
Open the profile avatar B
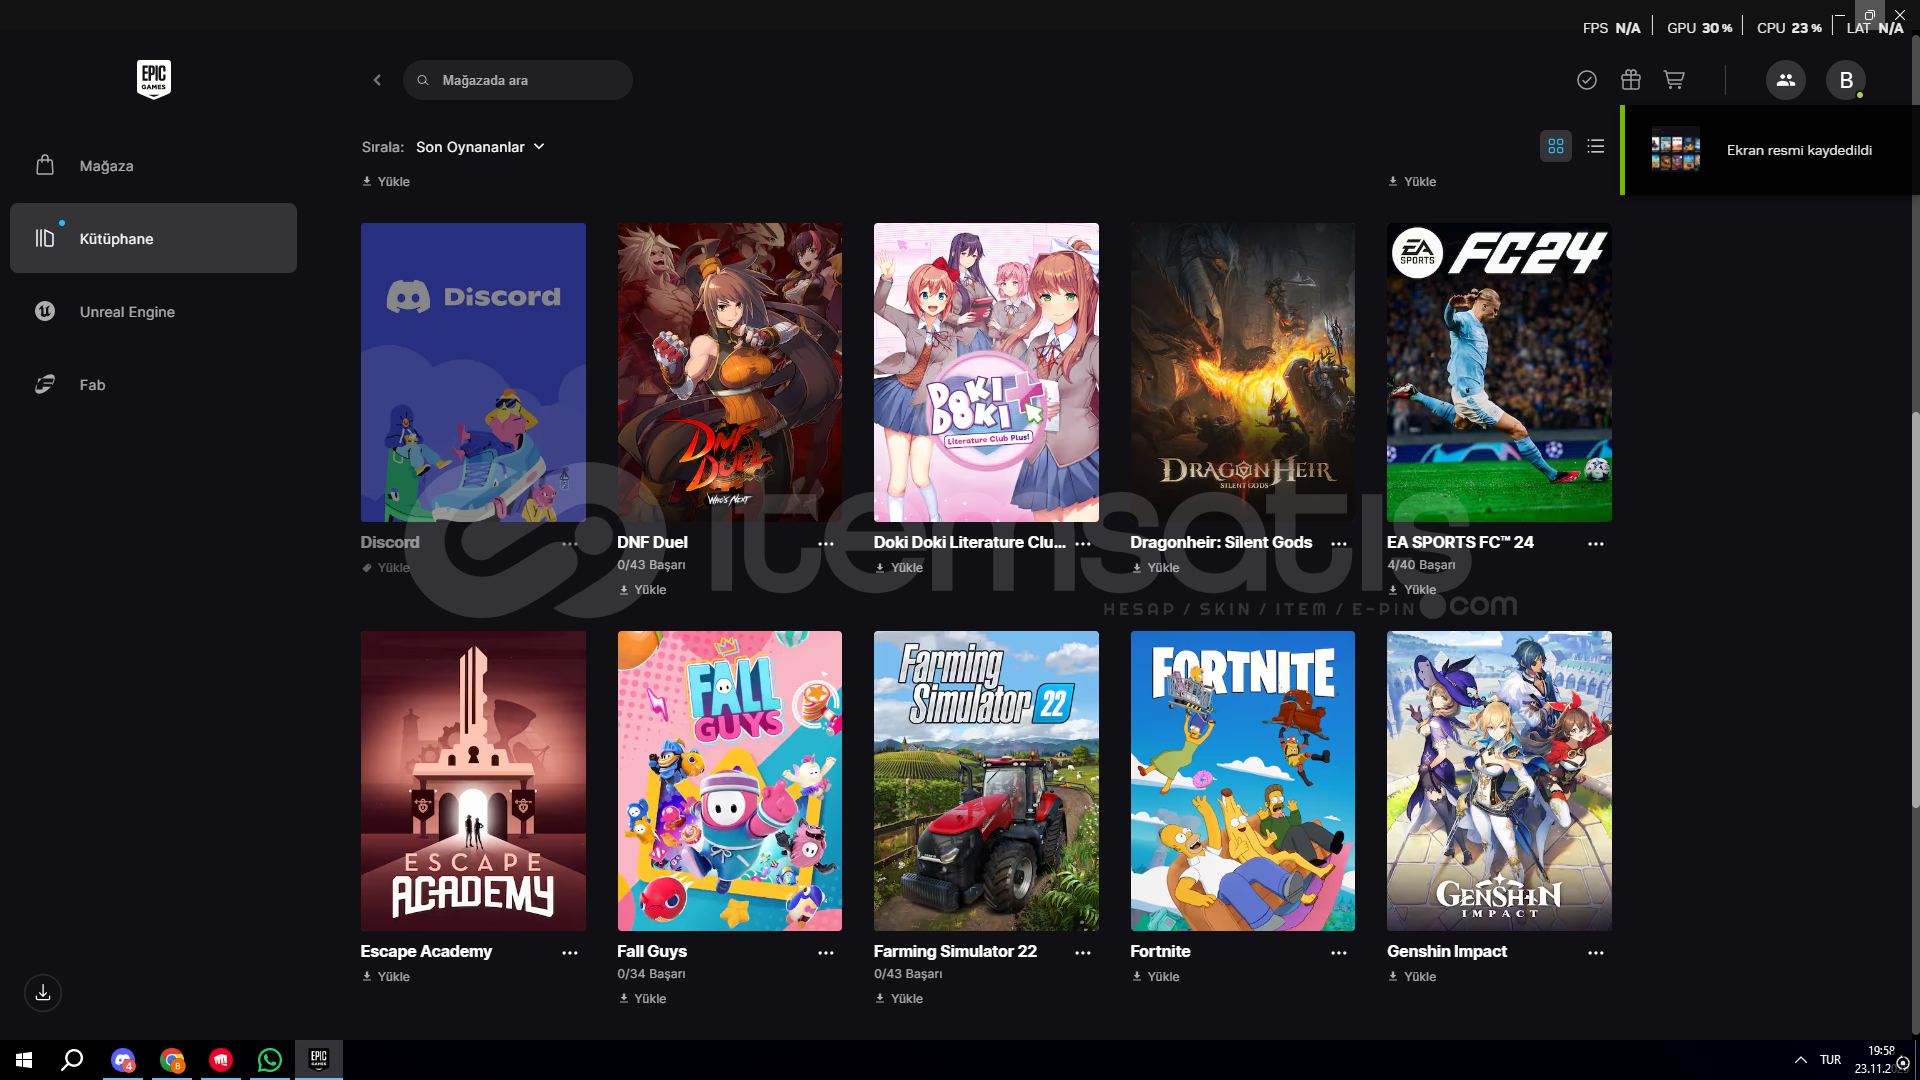1846,80
